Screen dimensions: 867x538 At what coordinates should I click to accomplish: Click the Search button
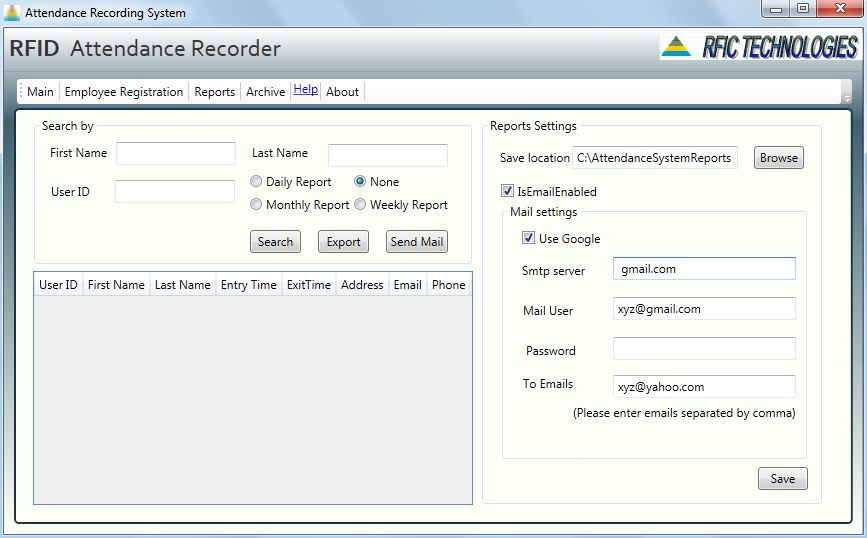coord(275,242)
